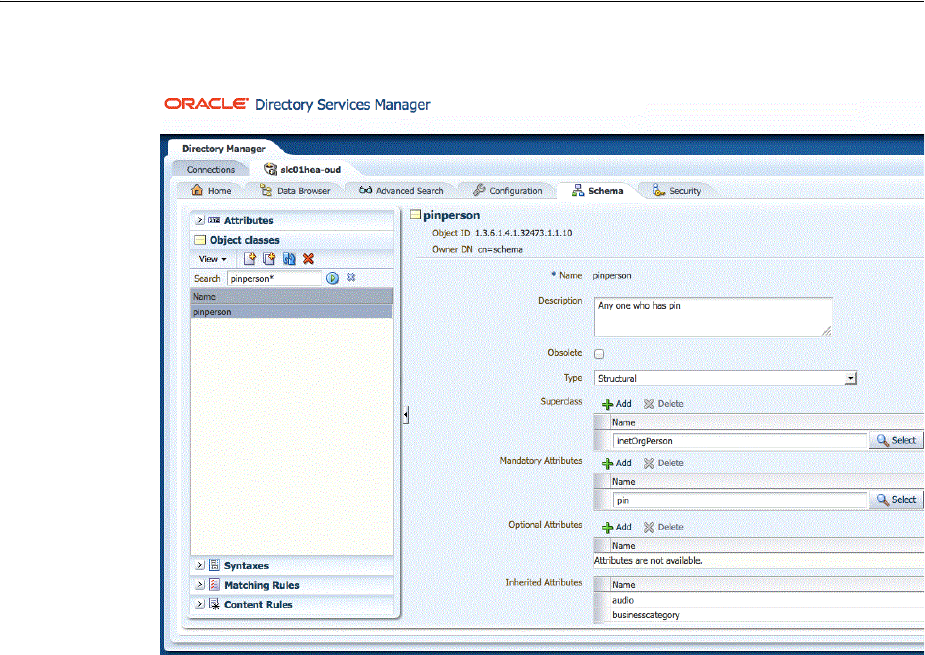The height and width of the screenshot is (655, 925).
Task: Delete selected object class with red X
Action: coord(308,258)
